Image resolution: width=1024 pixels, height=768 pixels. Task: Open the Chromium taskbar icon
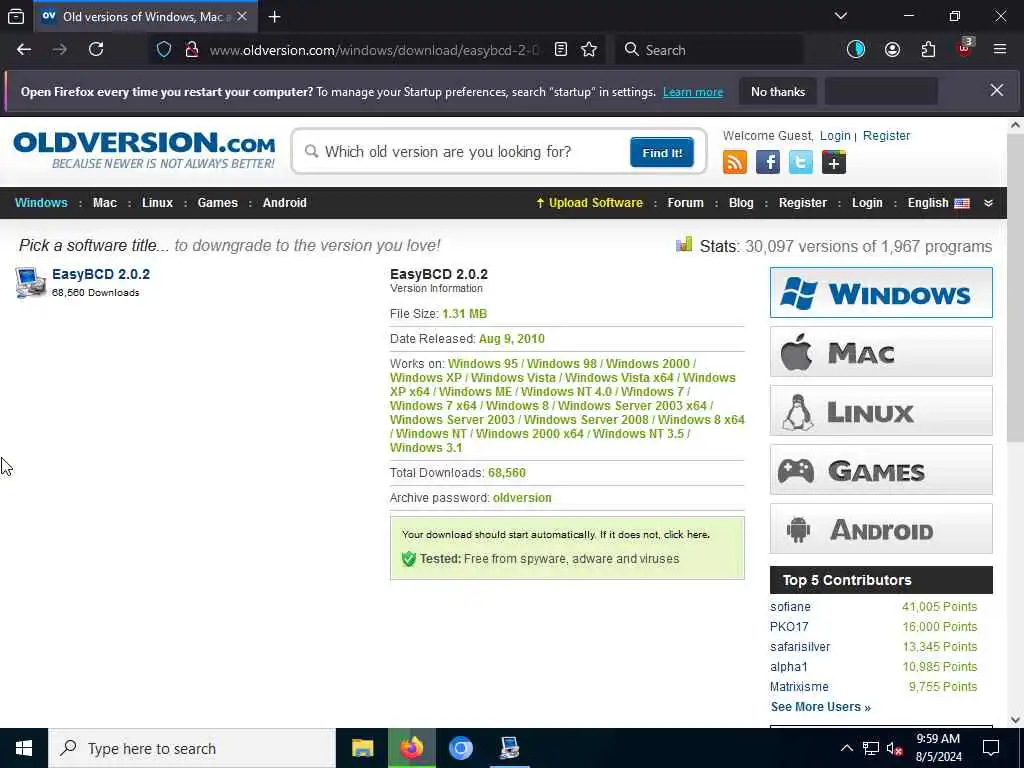pyautogui.click(x=460, y=748)
